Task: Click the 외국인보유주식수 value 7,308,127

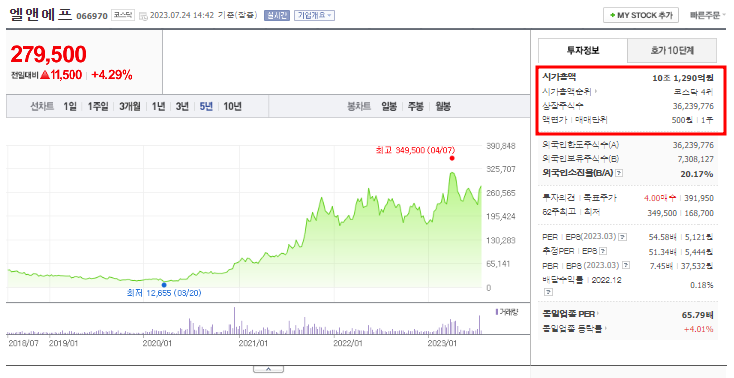Action: pyautogui.click(x=695, y=159)
